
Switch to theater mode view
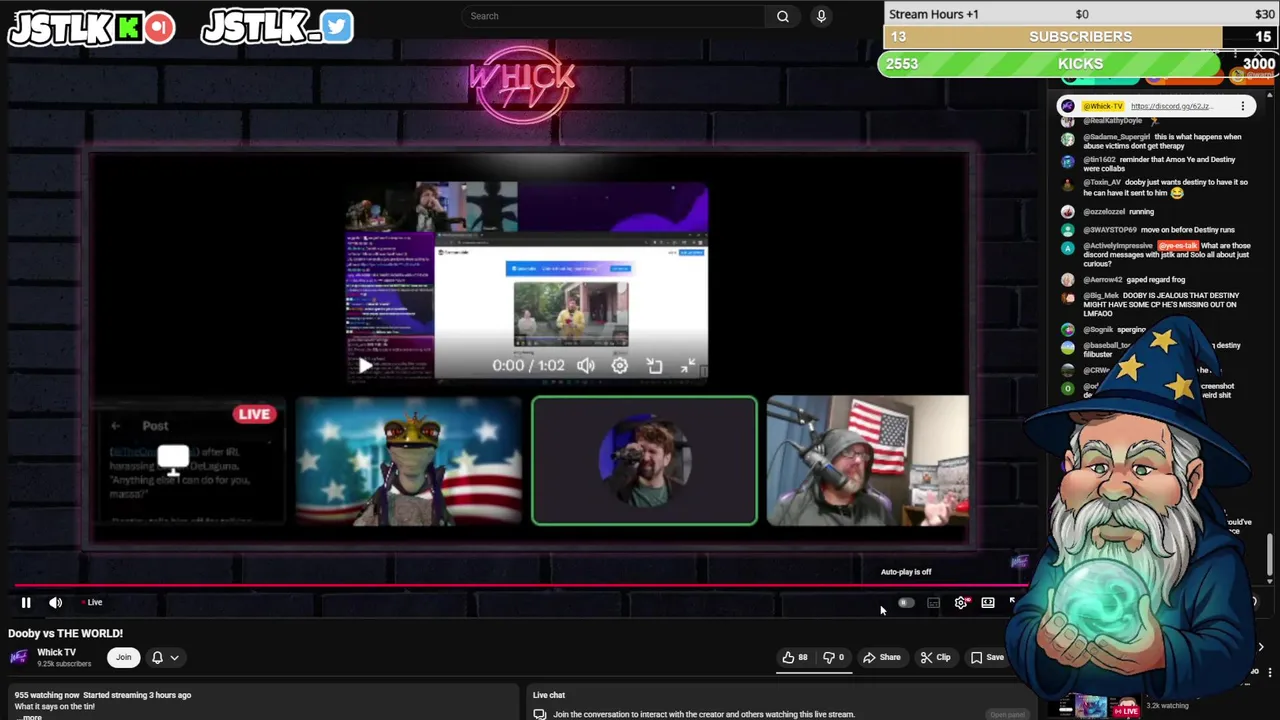pyautogui.click(x=988, y=603)
